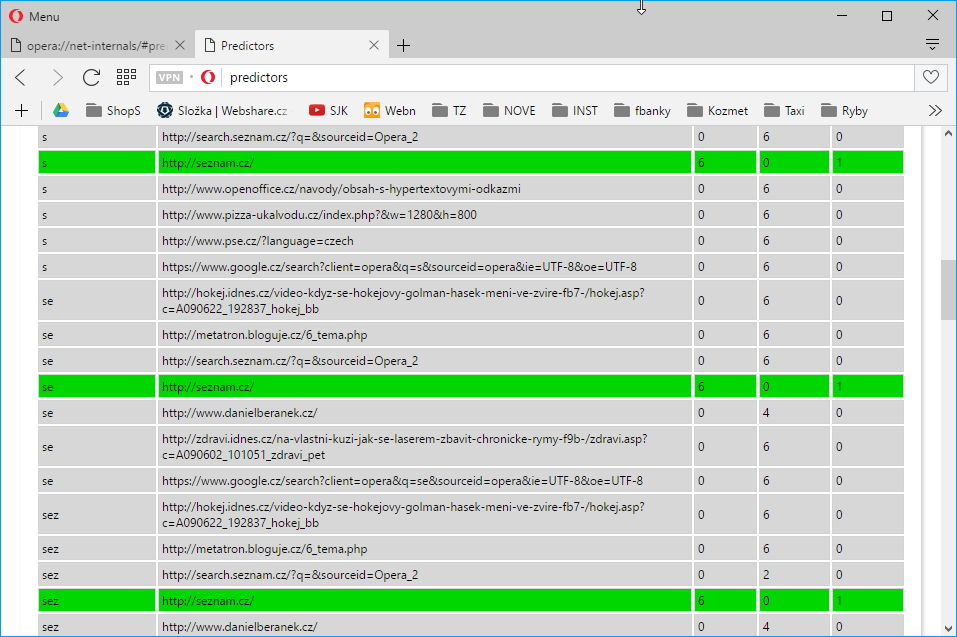Open the TZ bookmark folder

(x=449, y=110)
